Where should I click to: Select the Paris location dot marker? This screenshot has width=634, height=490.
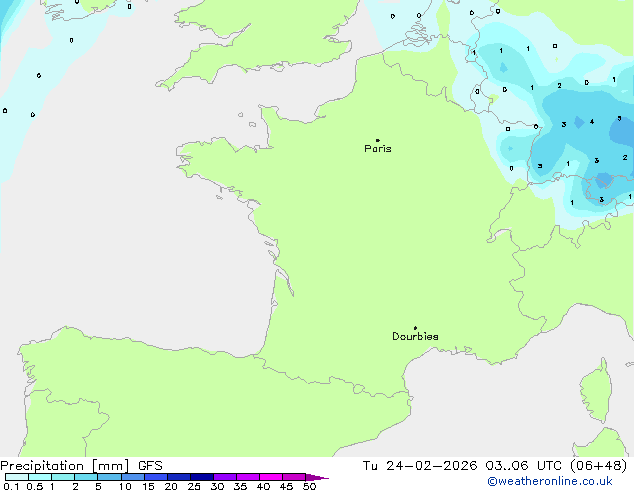[378, 140]
